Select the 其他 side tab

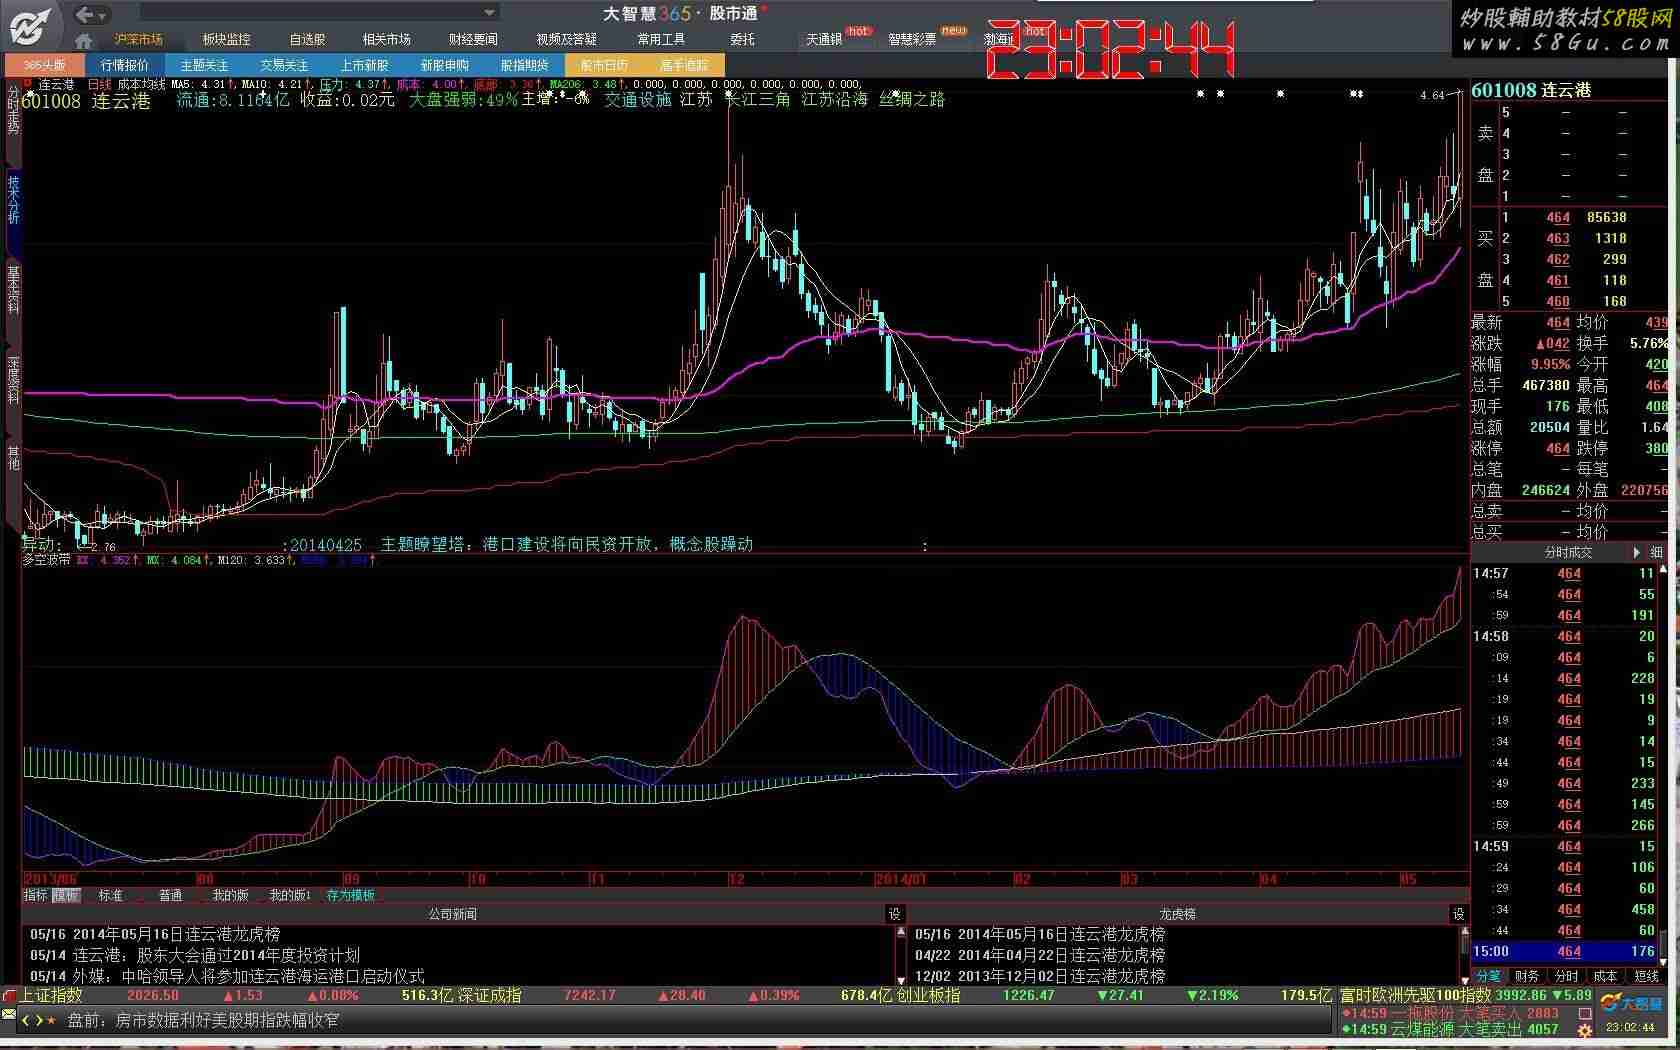(x=13, y=457)
